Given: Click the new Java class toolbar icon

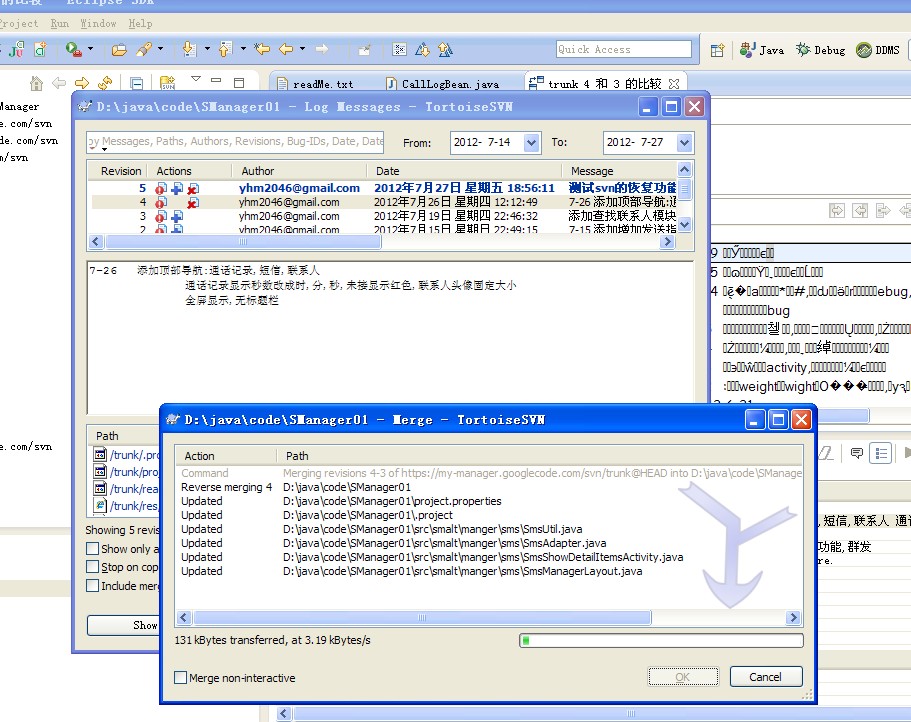Looking at the screenshot, I should click(x=40, y=49).
